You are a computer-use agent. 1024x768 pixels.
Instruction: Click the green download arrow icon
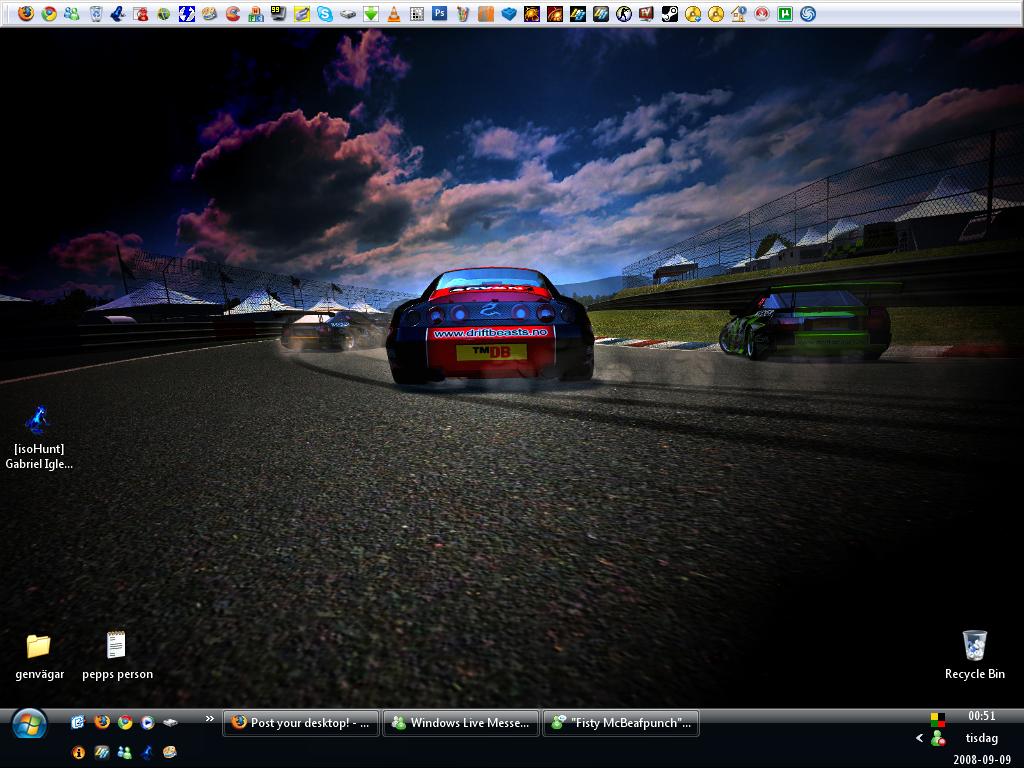(x=371, y=13)
